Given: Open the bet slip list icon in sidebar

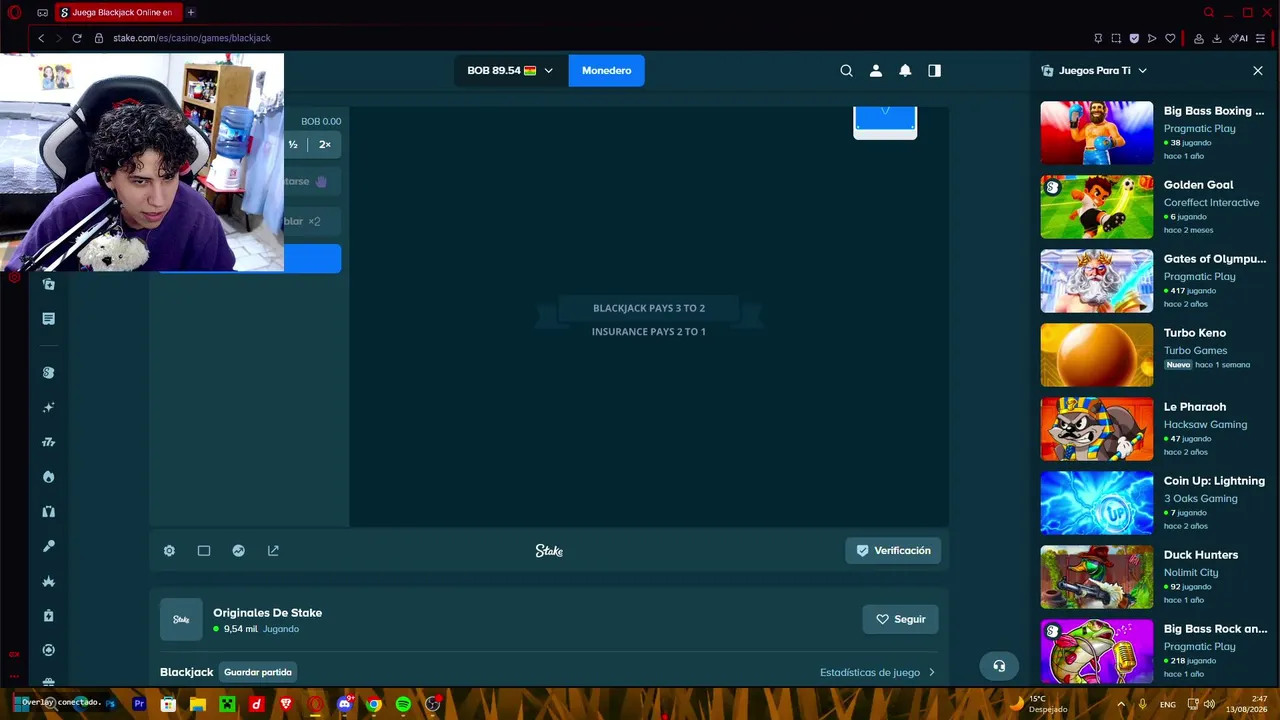Looking at the screenshot, I should [x=48, y=319].
